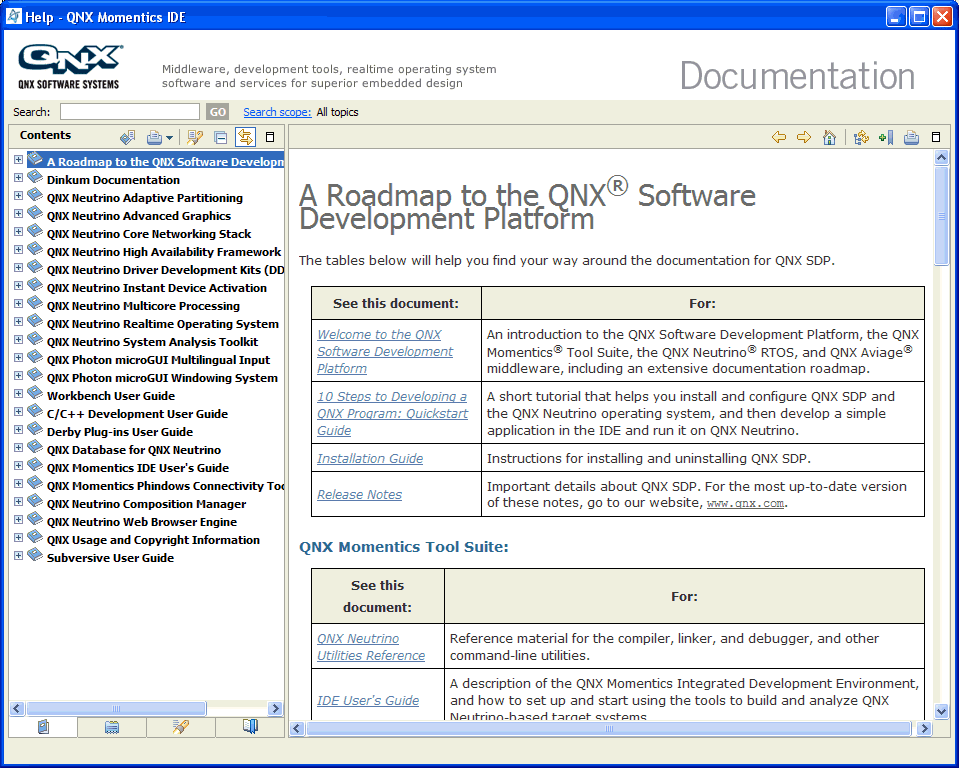Click the Go Forward arrow icon
Screen dimensions: 959x768
click(x=803, y=138)
